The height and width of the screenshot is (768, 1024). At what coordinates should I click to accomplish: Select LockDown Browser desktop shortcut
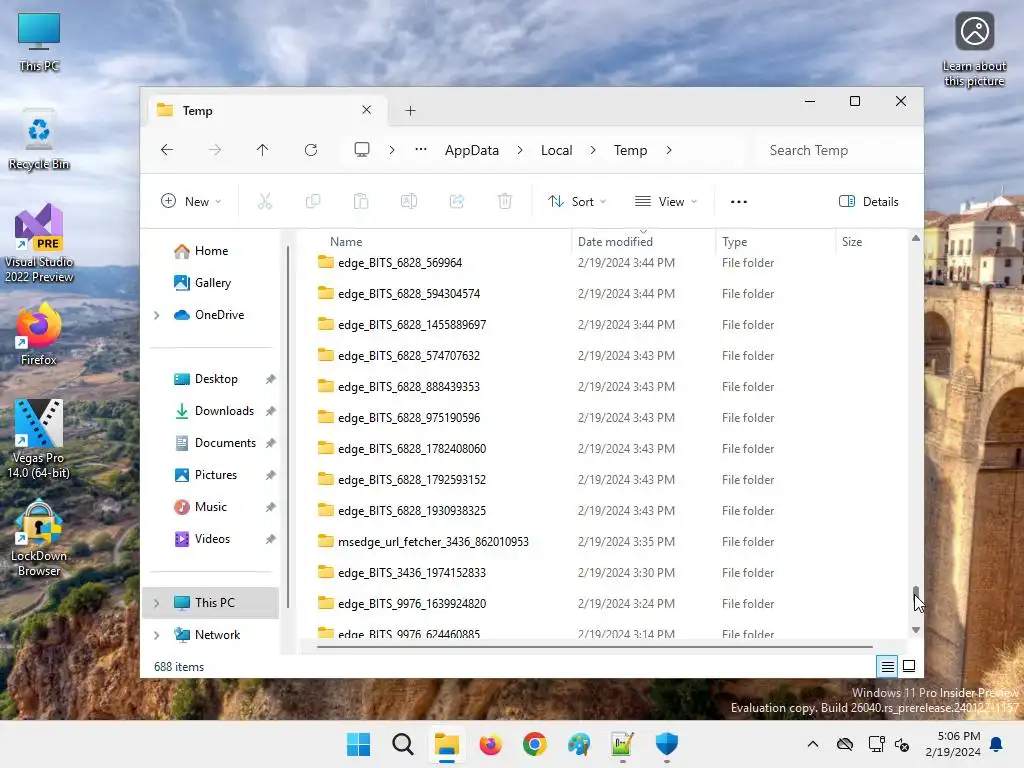point(39,537)
